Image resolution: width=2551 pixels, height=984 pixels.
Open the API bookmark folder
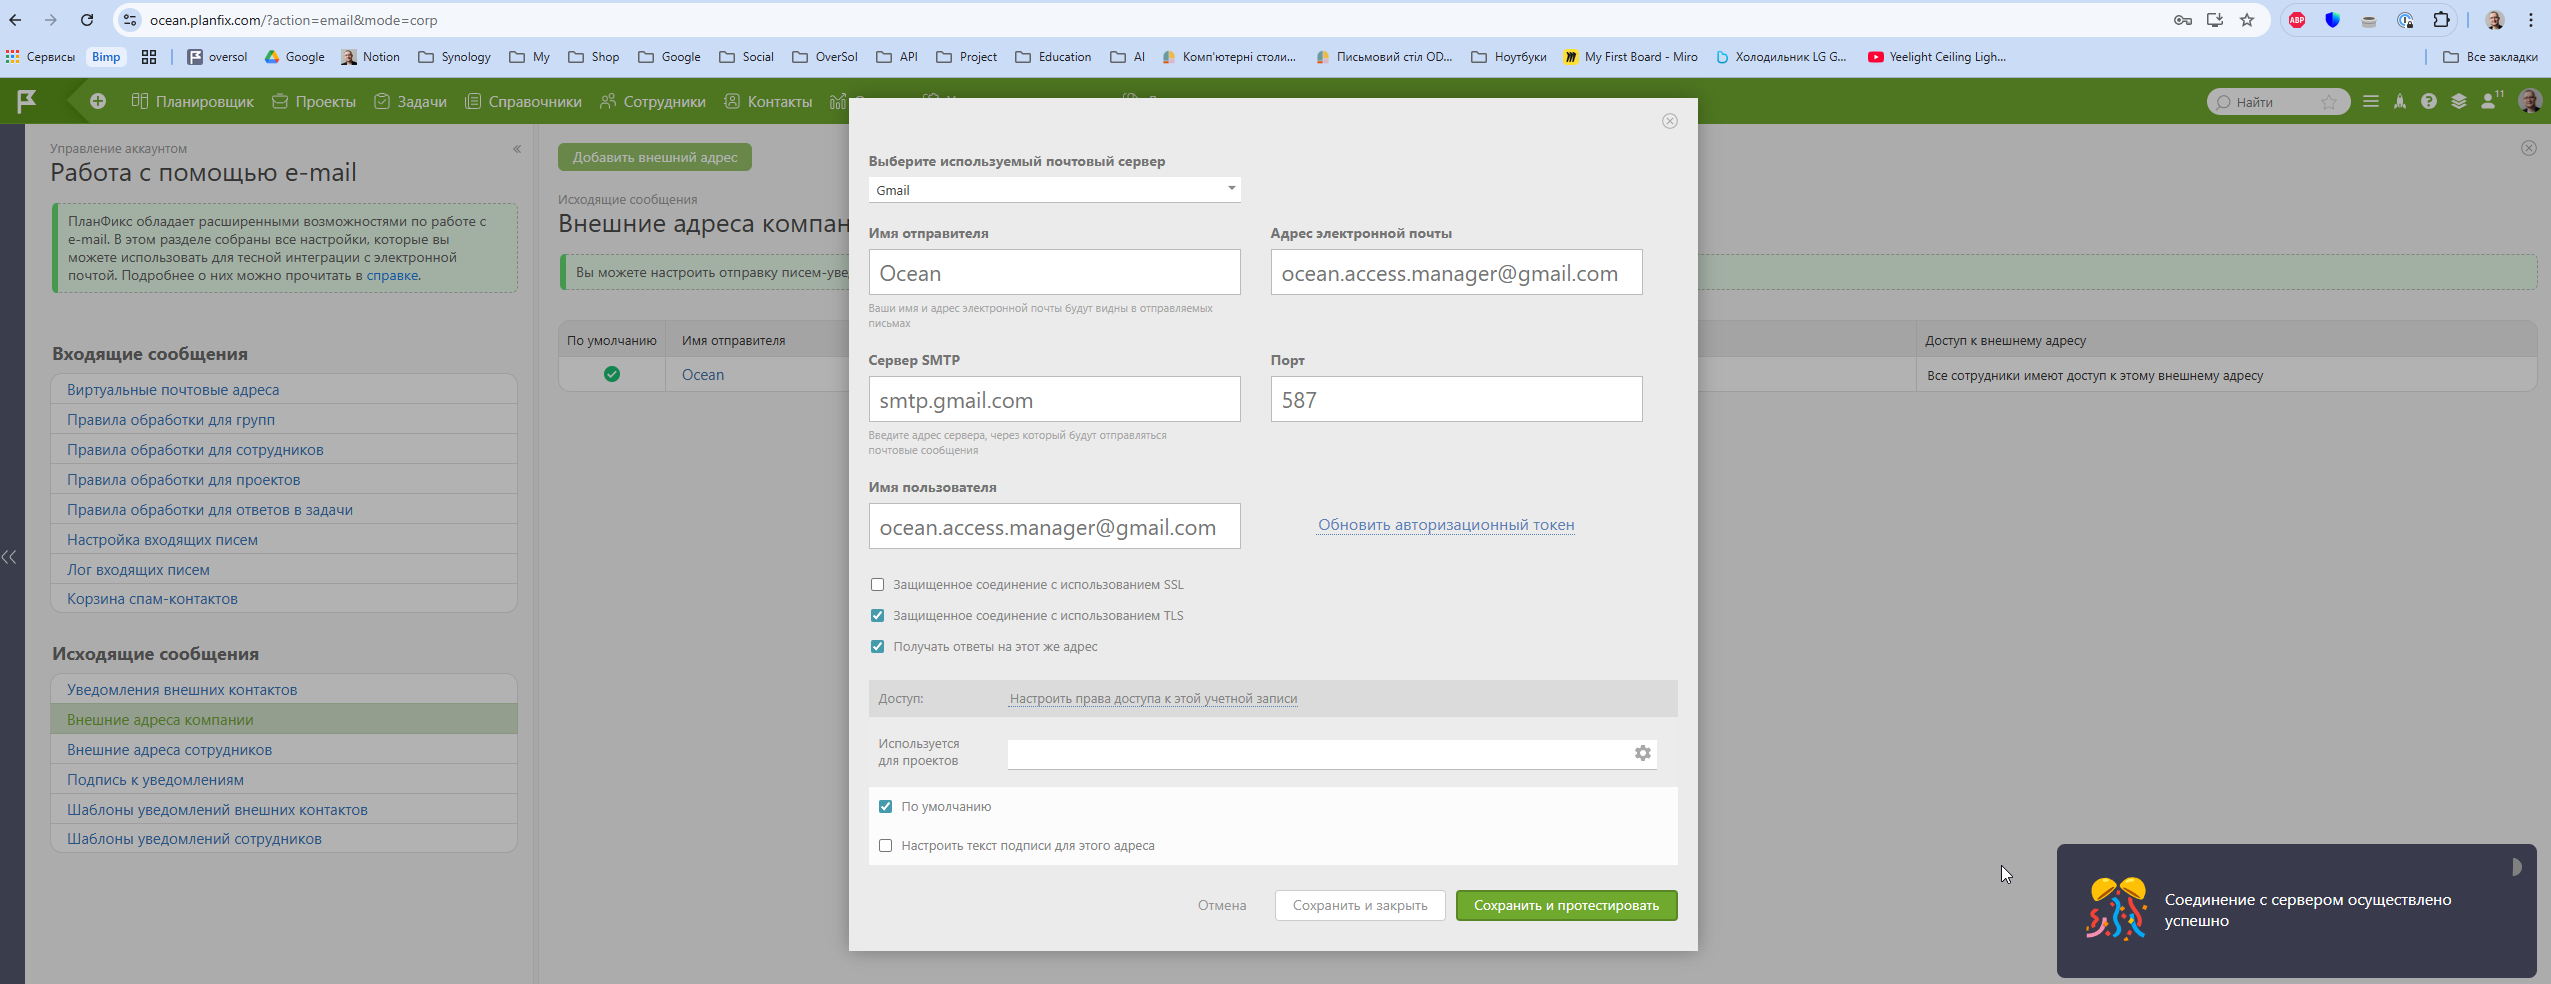point(897,57)
